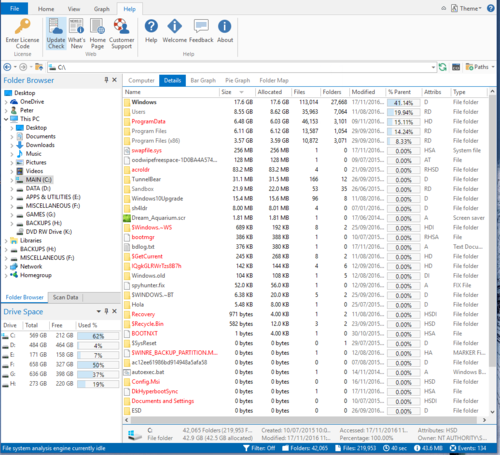Image resolution: width=500 pixels, height=455 pixels.
Task: Click the Filter Off status bar icon
Action: tap(246, 448)
